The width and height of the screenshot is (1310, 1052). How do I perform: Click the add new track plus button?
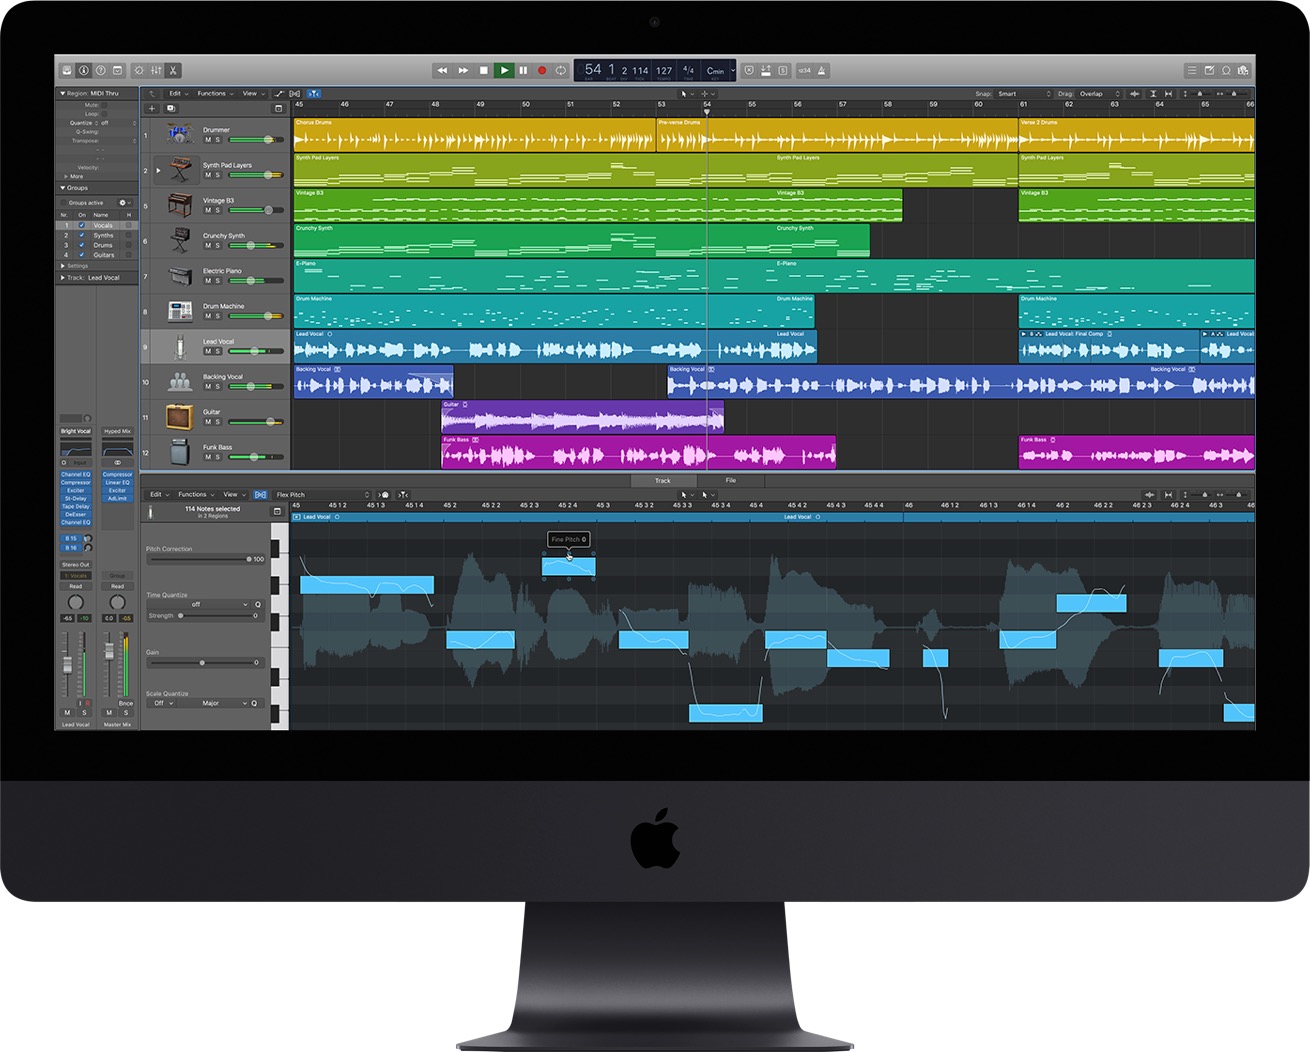click(x=152, y=108)
